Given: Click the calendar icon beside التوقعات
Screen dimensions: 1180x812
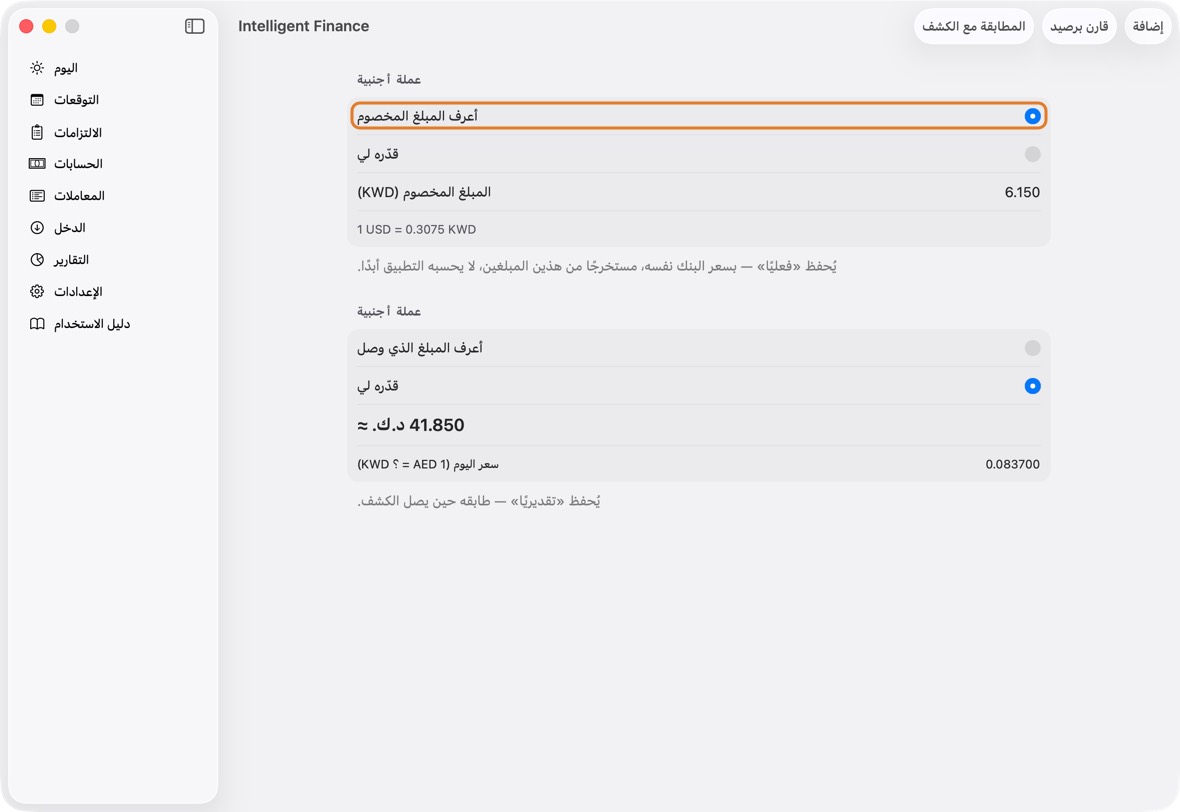Looking at the screenshot, I should (x=37, y=100).
